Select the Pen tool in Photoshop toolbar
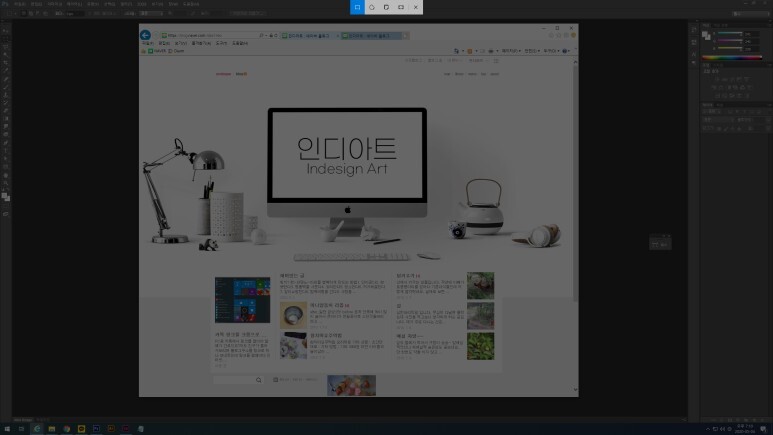This screenshot has width=773, height=435. tap(5, 143)
